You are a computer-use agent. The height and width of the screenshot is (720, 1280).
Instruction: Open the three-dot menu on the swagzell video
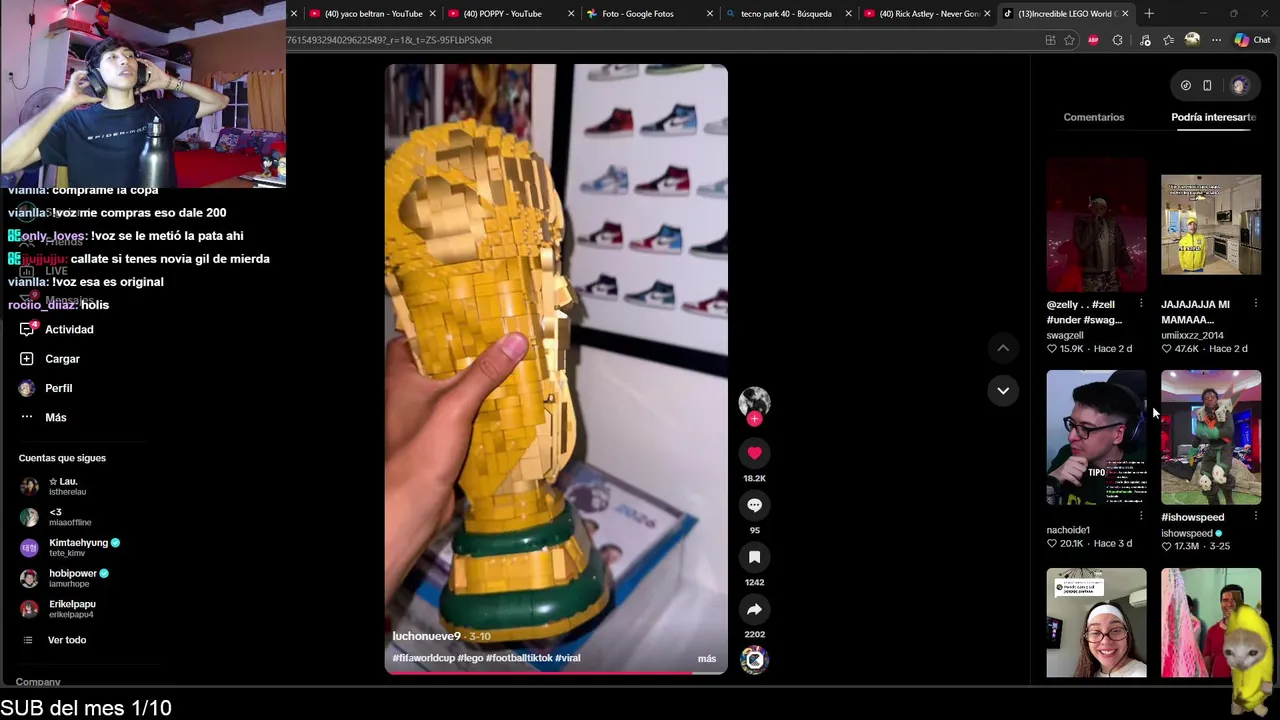(1141, 303)
